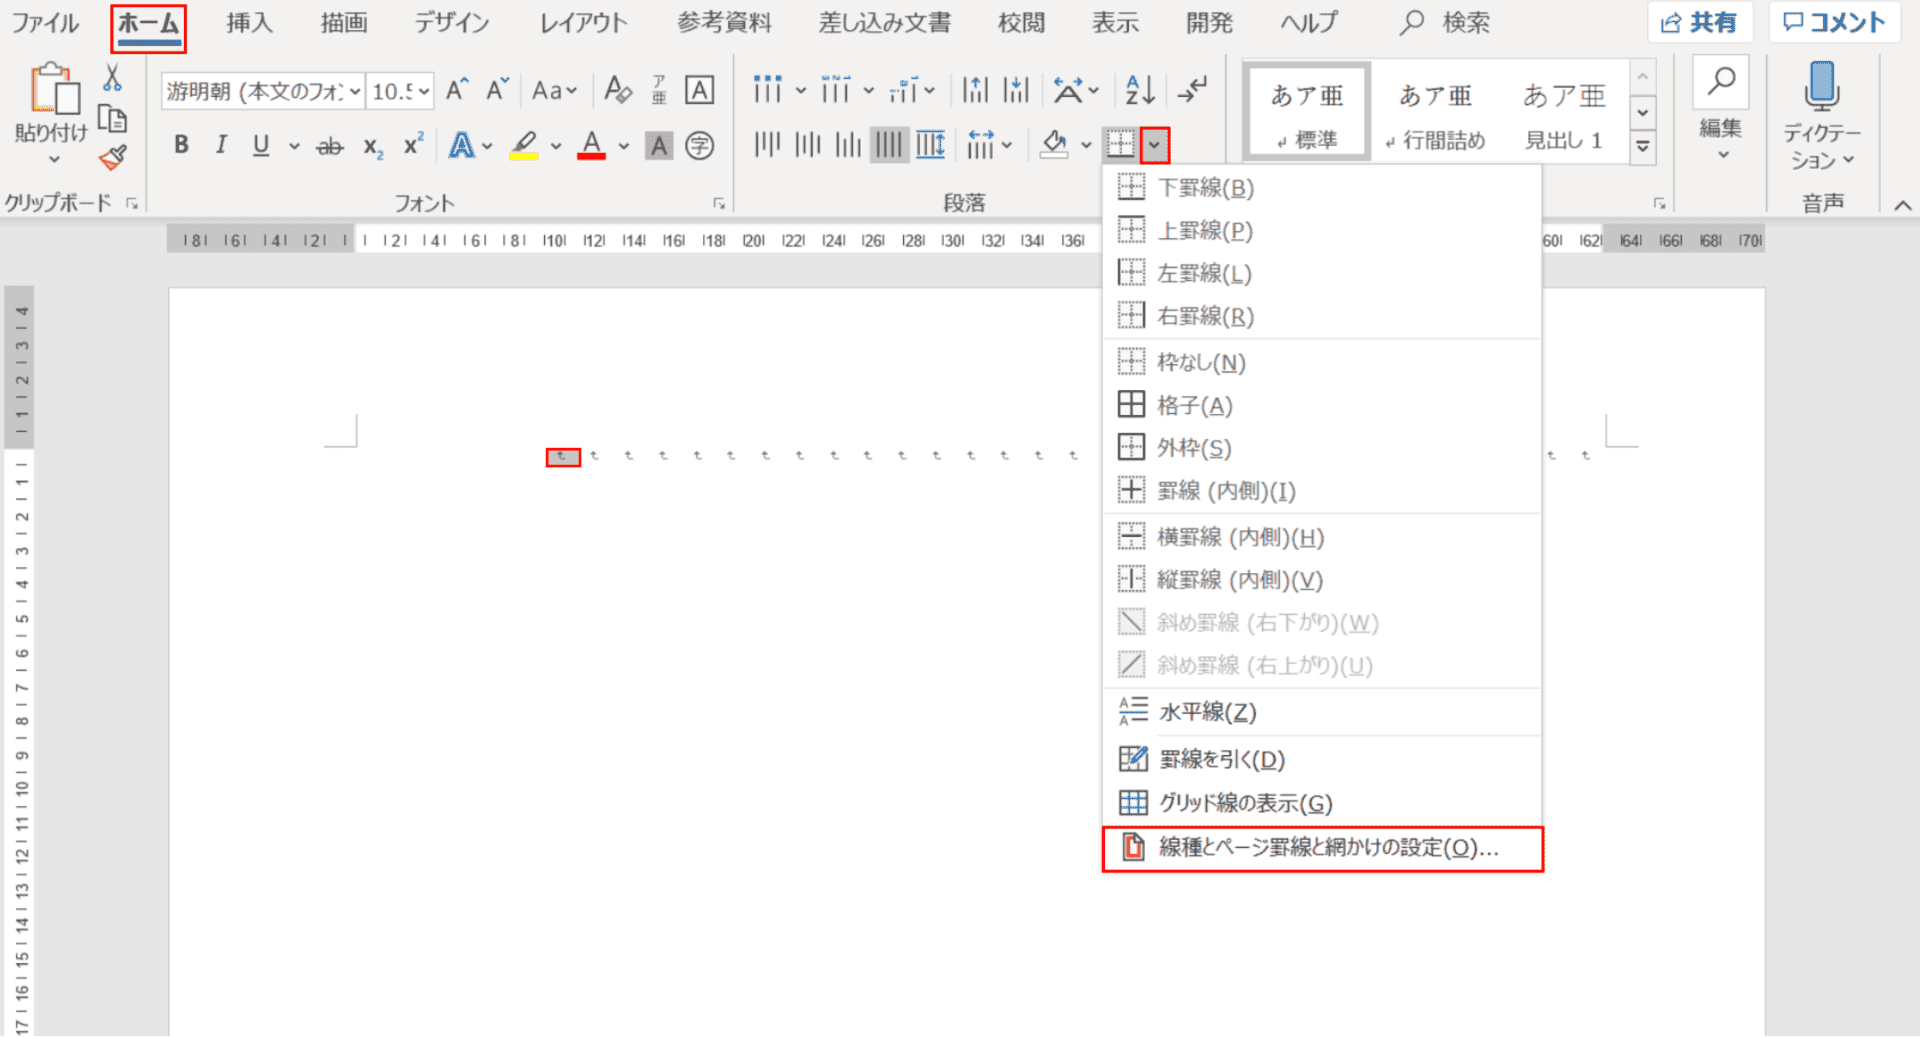Toggle Underline formatting
Screen dimensions: 1920x1037
click(x=261, y=145)
